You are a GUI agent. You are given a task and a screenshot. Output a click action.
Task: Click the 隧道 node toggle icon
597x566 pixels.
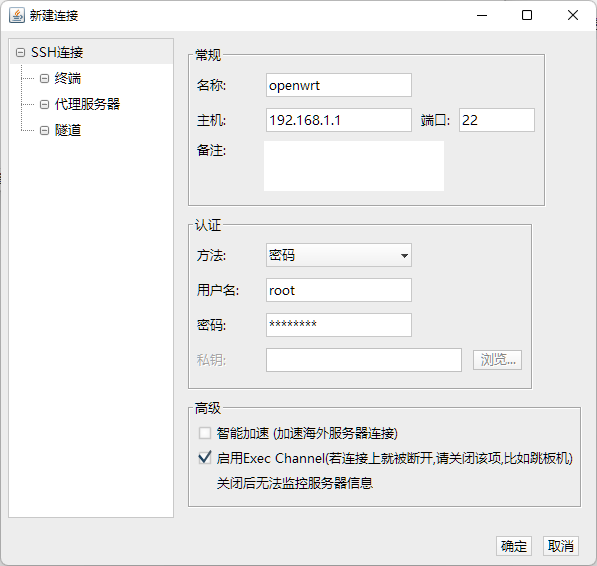coord(44,131)
